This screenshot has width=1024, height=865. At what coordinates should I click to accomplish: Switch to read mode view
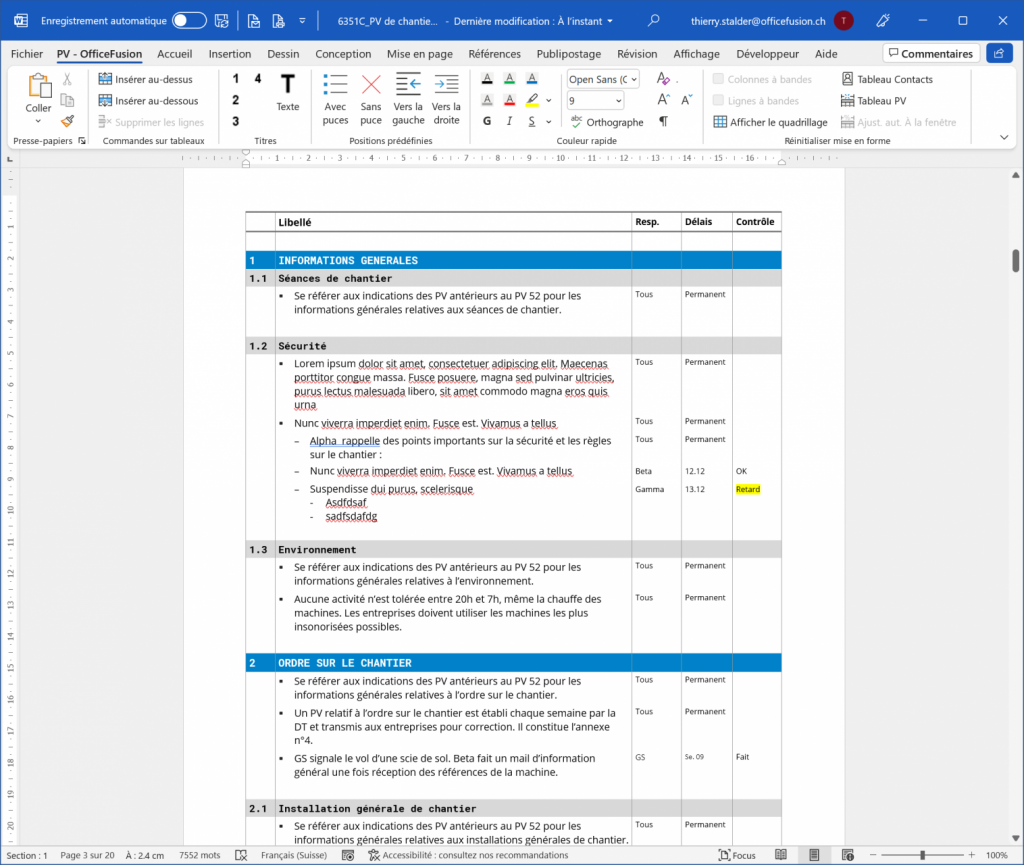(781, 855)
